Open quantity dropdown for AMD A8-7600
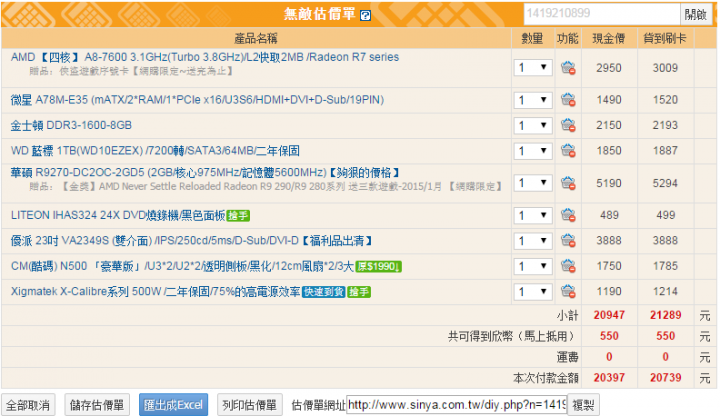 point(533,68)
